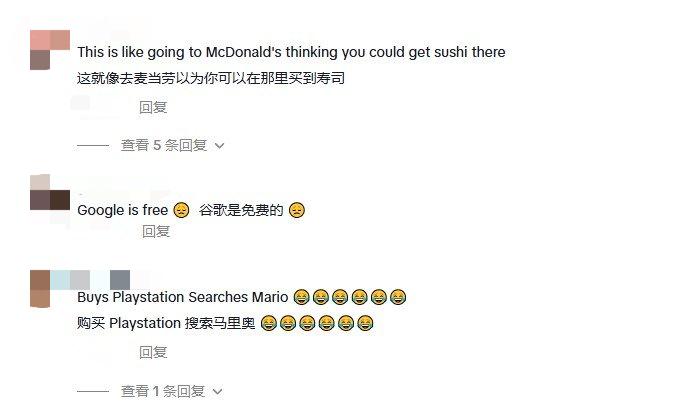Click Chinese translation 这就像去麦当劳 line

[211, 78]
